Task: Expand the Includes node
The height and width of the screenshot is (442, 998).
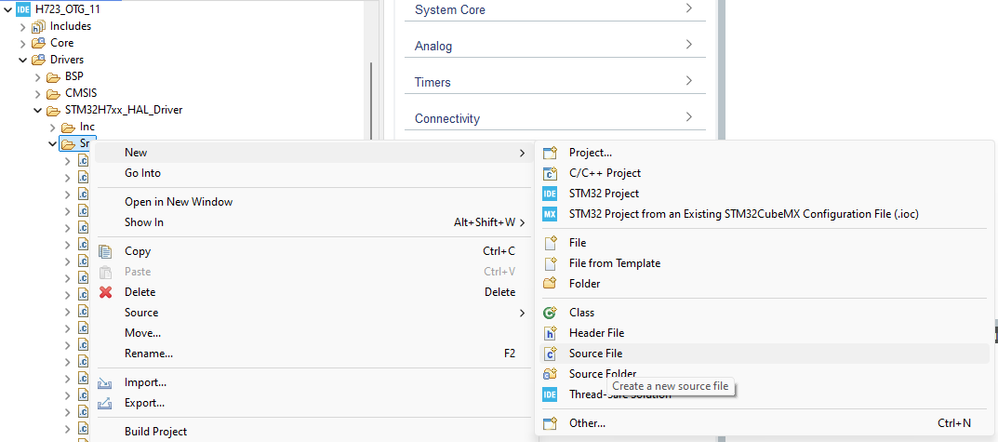Action: (x=23, y=26)
